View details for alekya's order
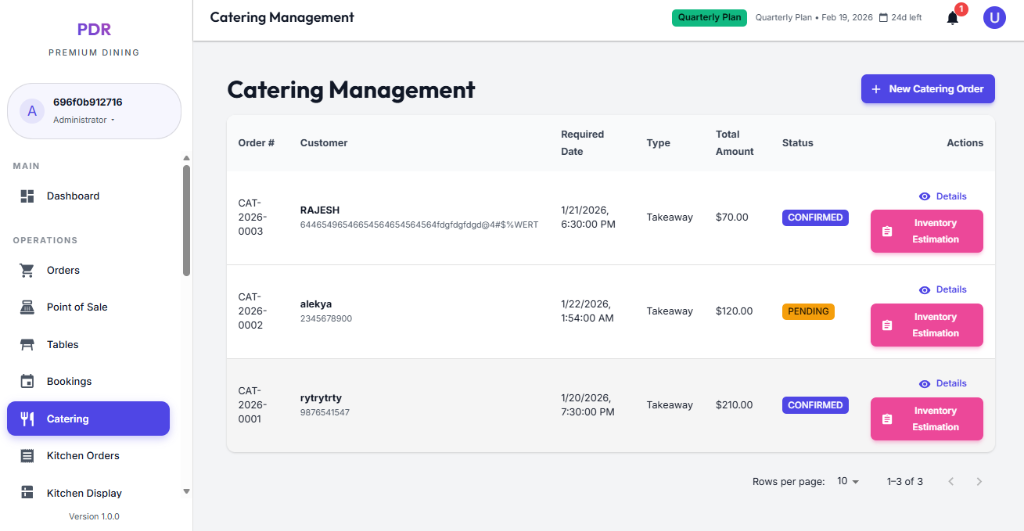This screenshot has width=1024, height=531. (x=942, y=290)
